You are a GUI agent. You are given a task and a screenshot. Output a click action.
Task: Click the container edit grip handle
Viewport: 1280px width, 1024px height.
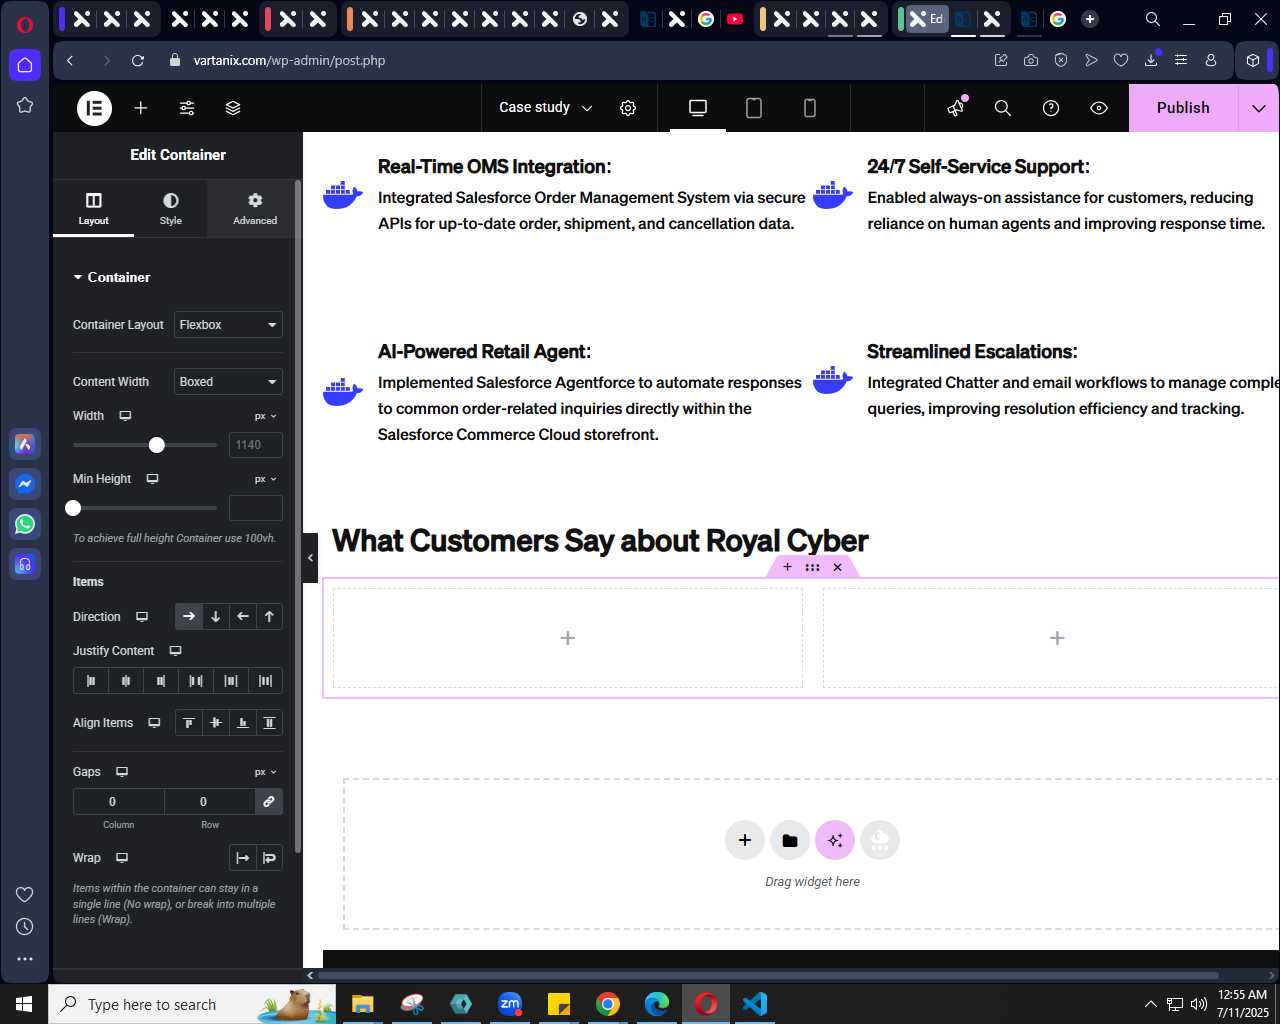point(812,567)
